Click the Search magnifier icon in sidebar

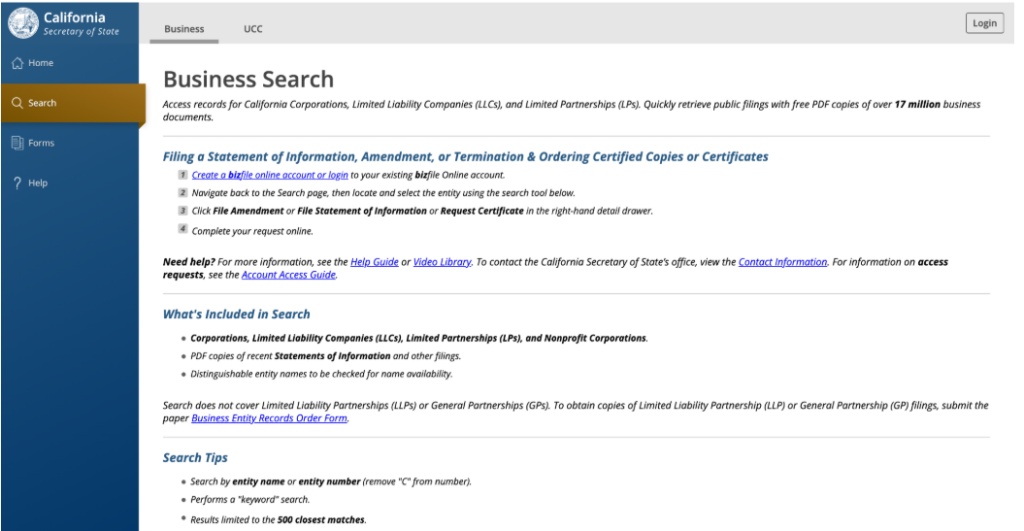18,103
